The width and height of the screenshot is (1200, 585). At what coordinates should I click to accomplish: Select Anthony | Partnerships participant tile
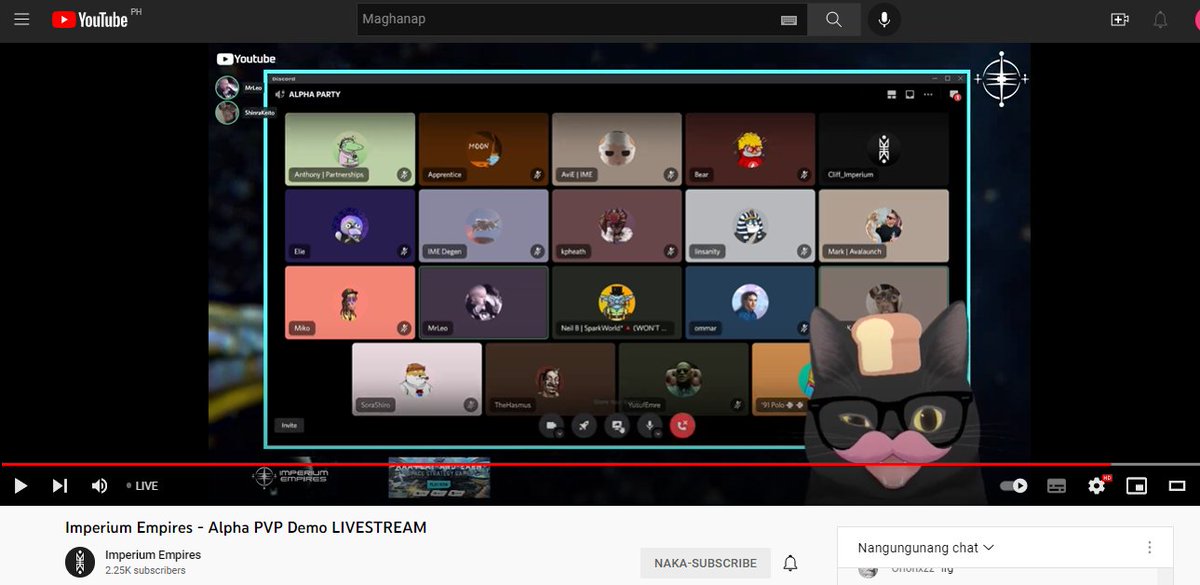[x=350, y=149]
